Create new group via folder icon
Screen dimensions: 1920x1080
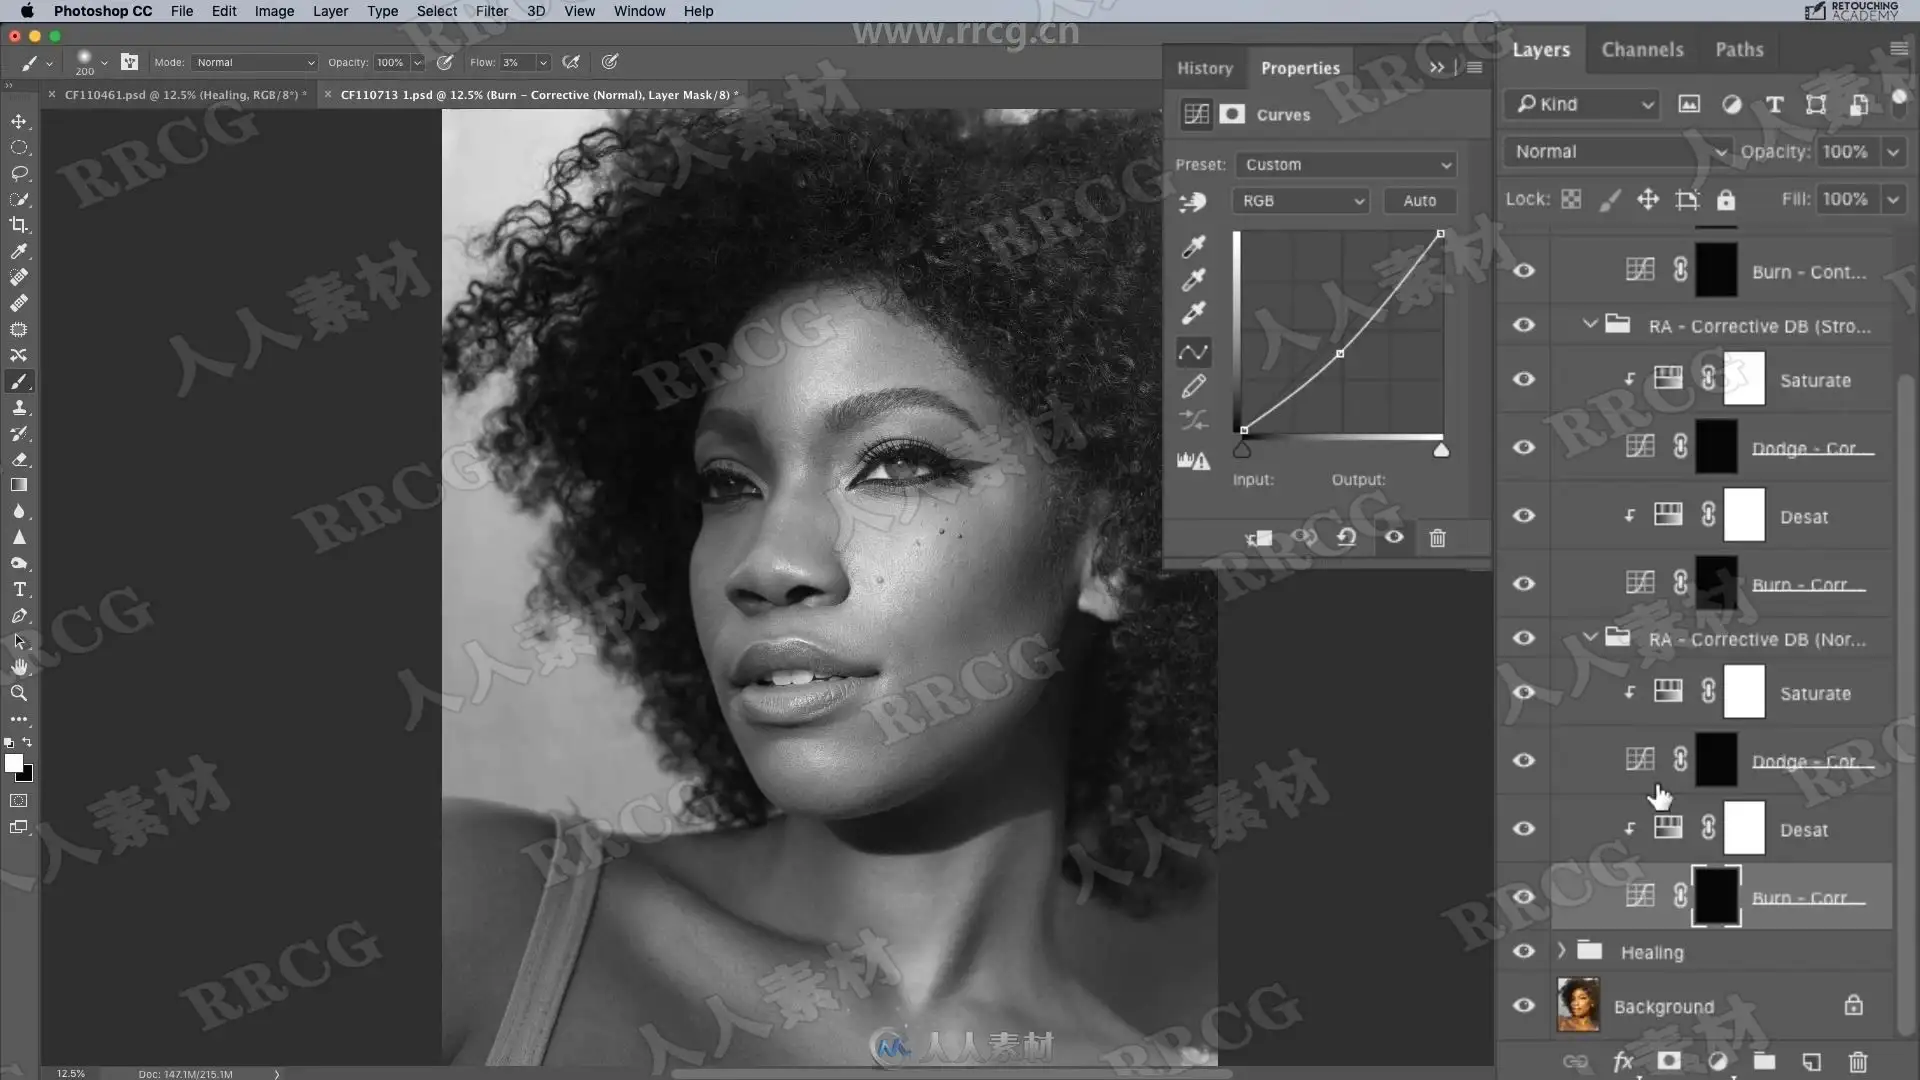(x=1764, y=1061)
